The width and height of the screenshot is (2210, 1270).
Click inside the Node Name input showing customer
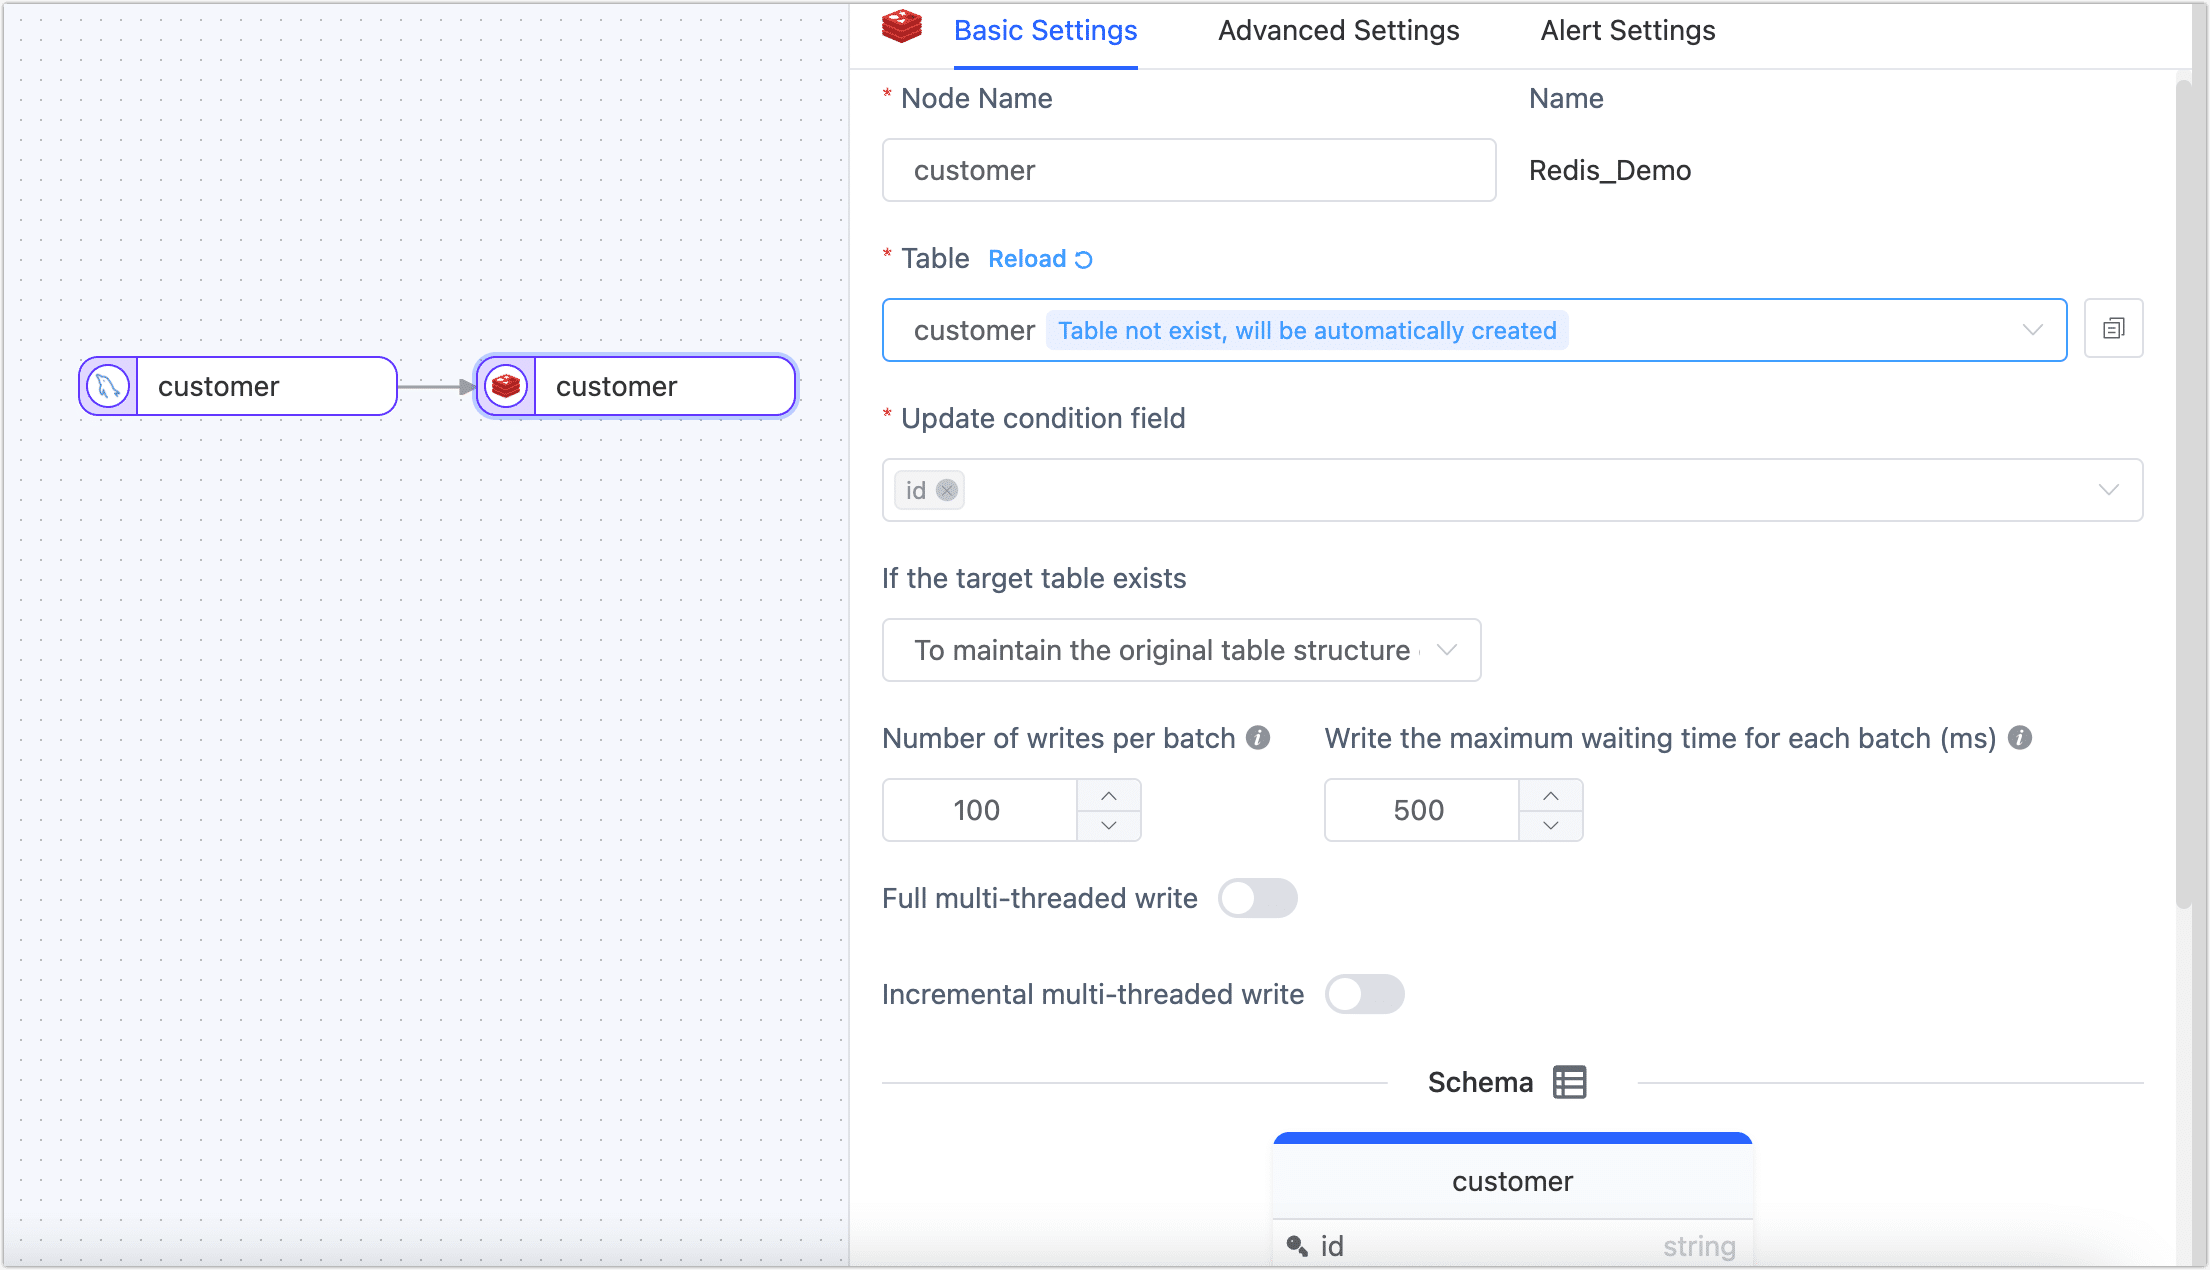[1188, 170]
